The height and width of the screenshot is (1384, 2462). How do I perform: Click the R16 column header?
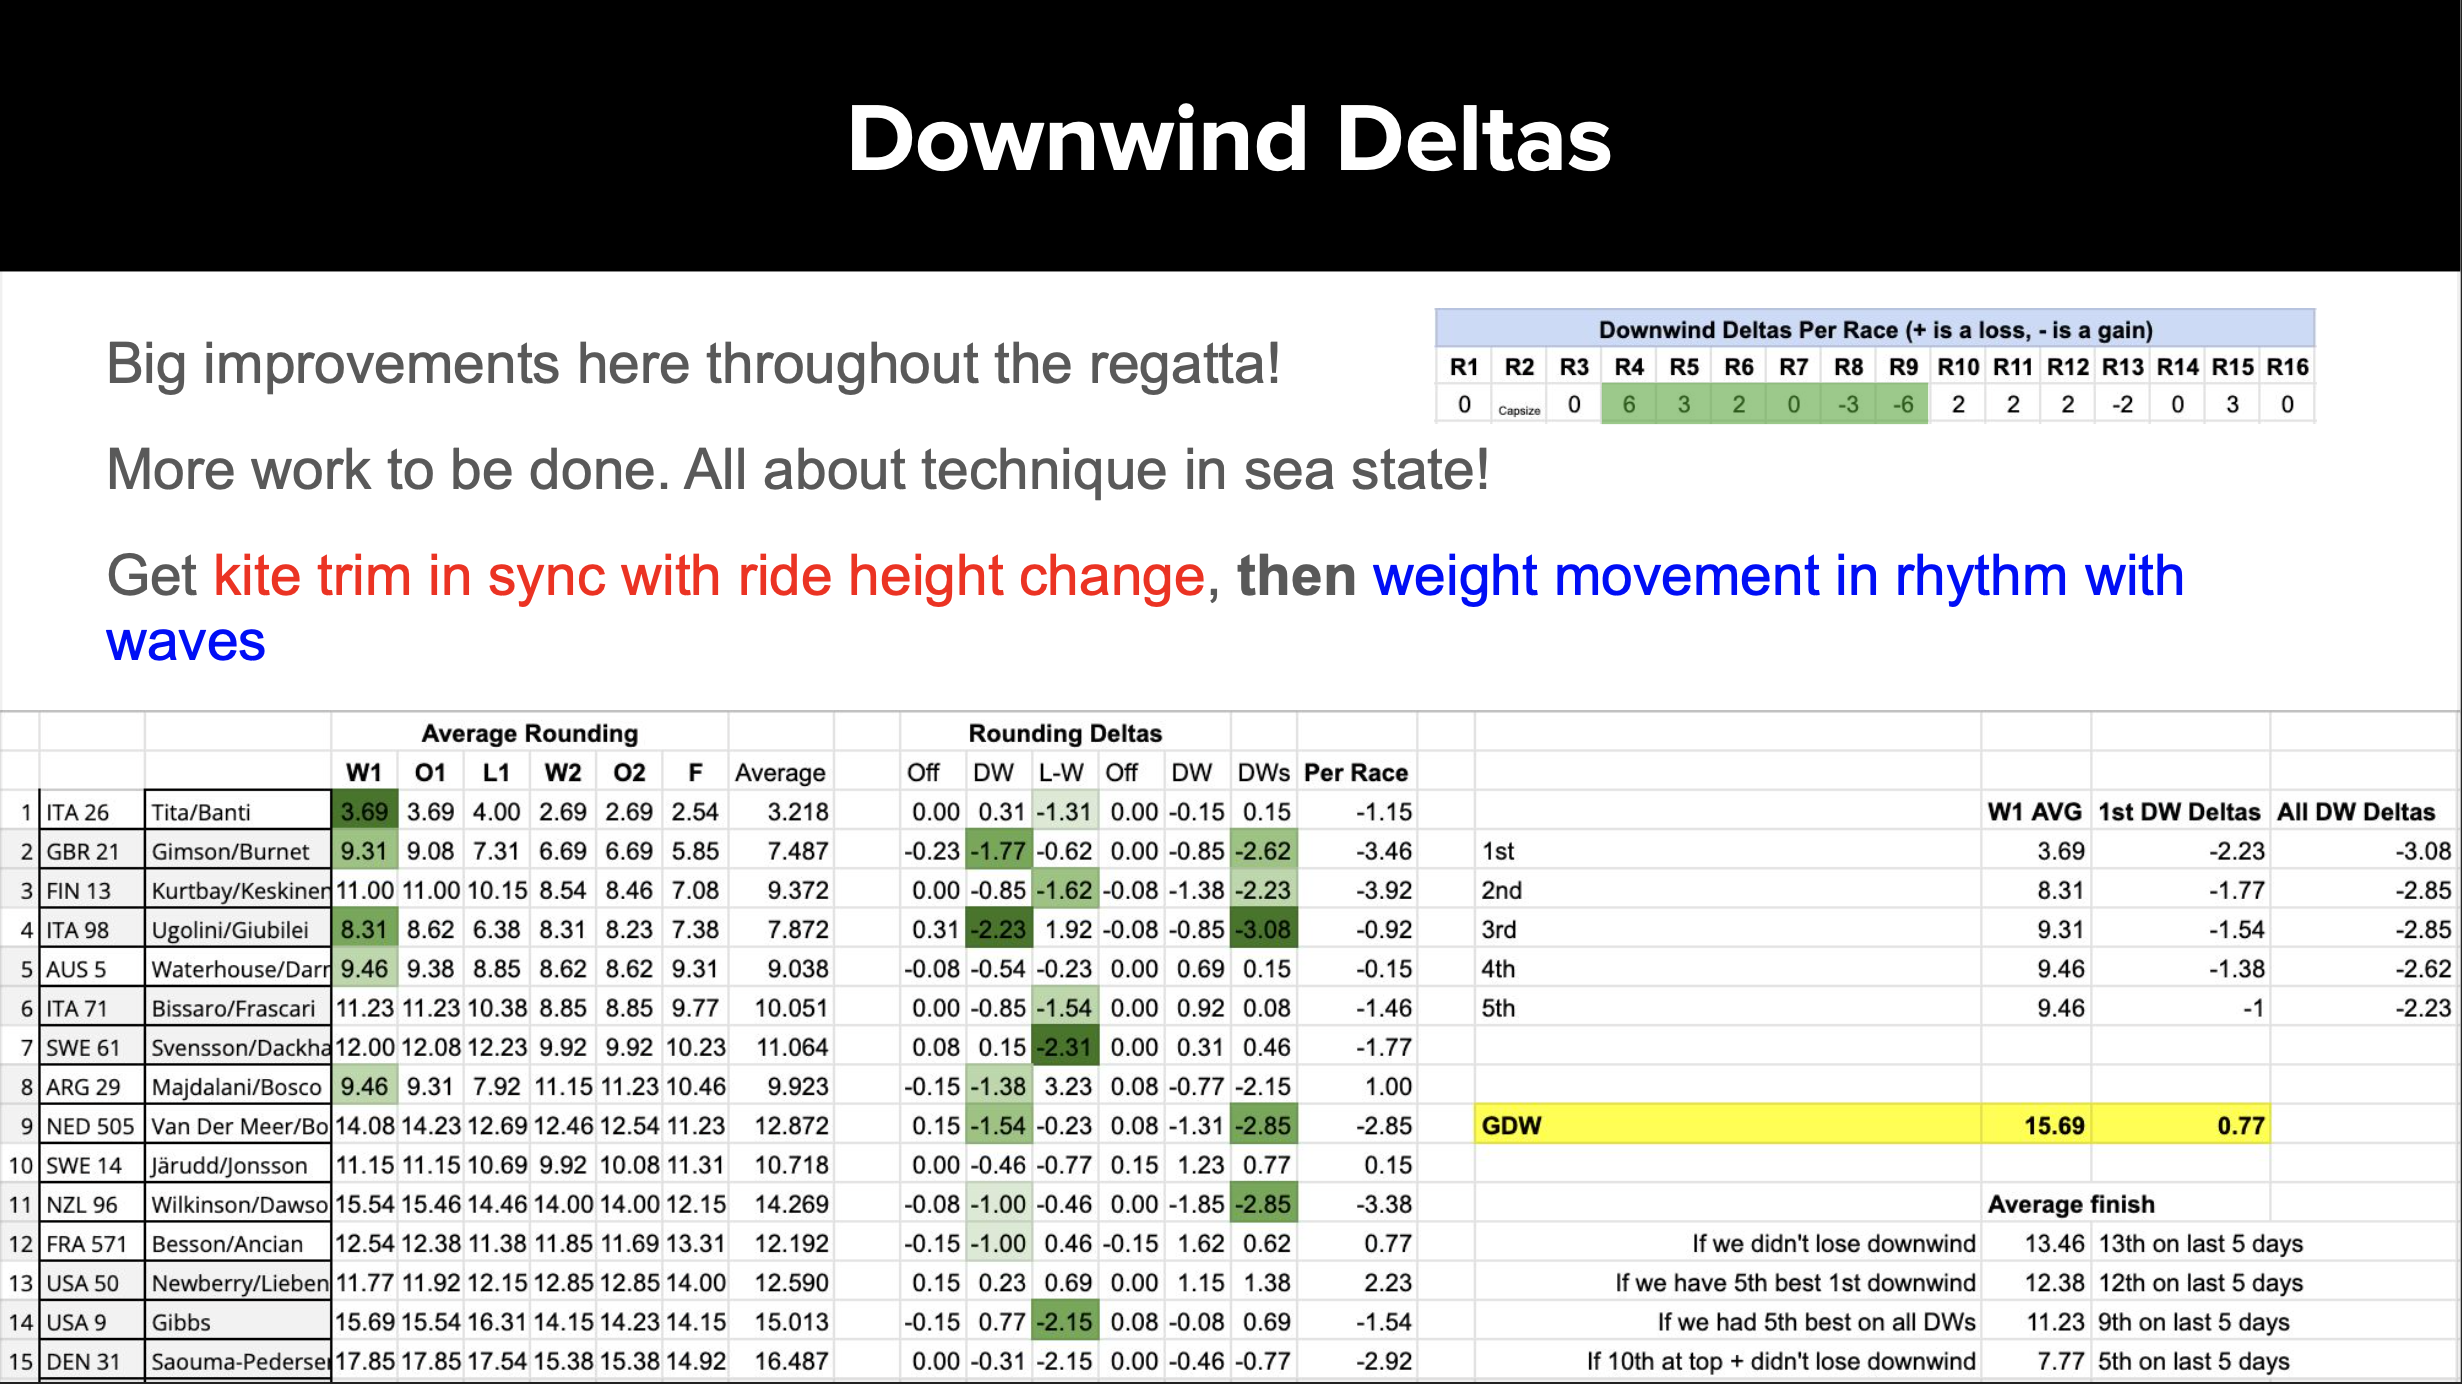coord(2287,367)
